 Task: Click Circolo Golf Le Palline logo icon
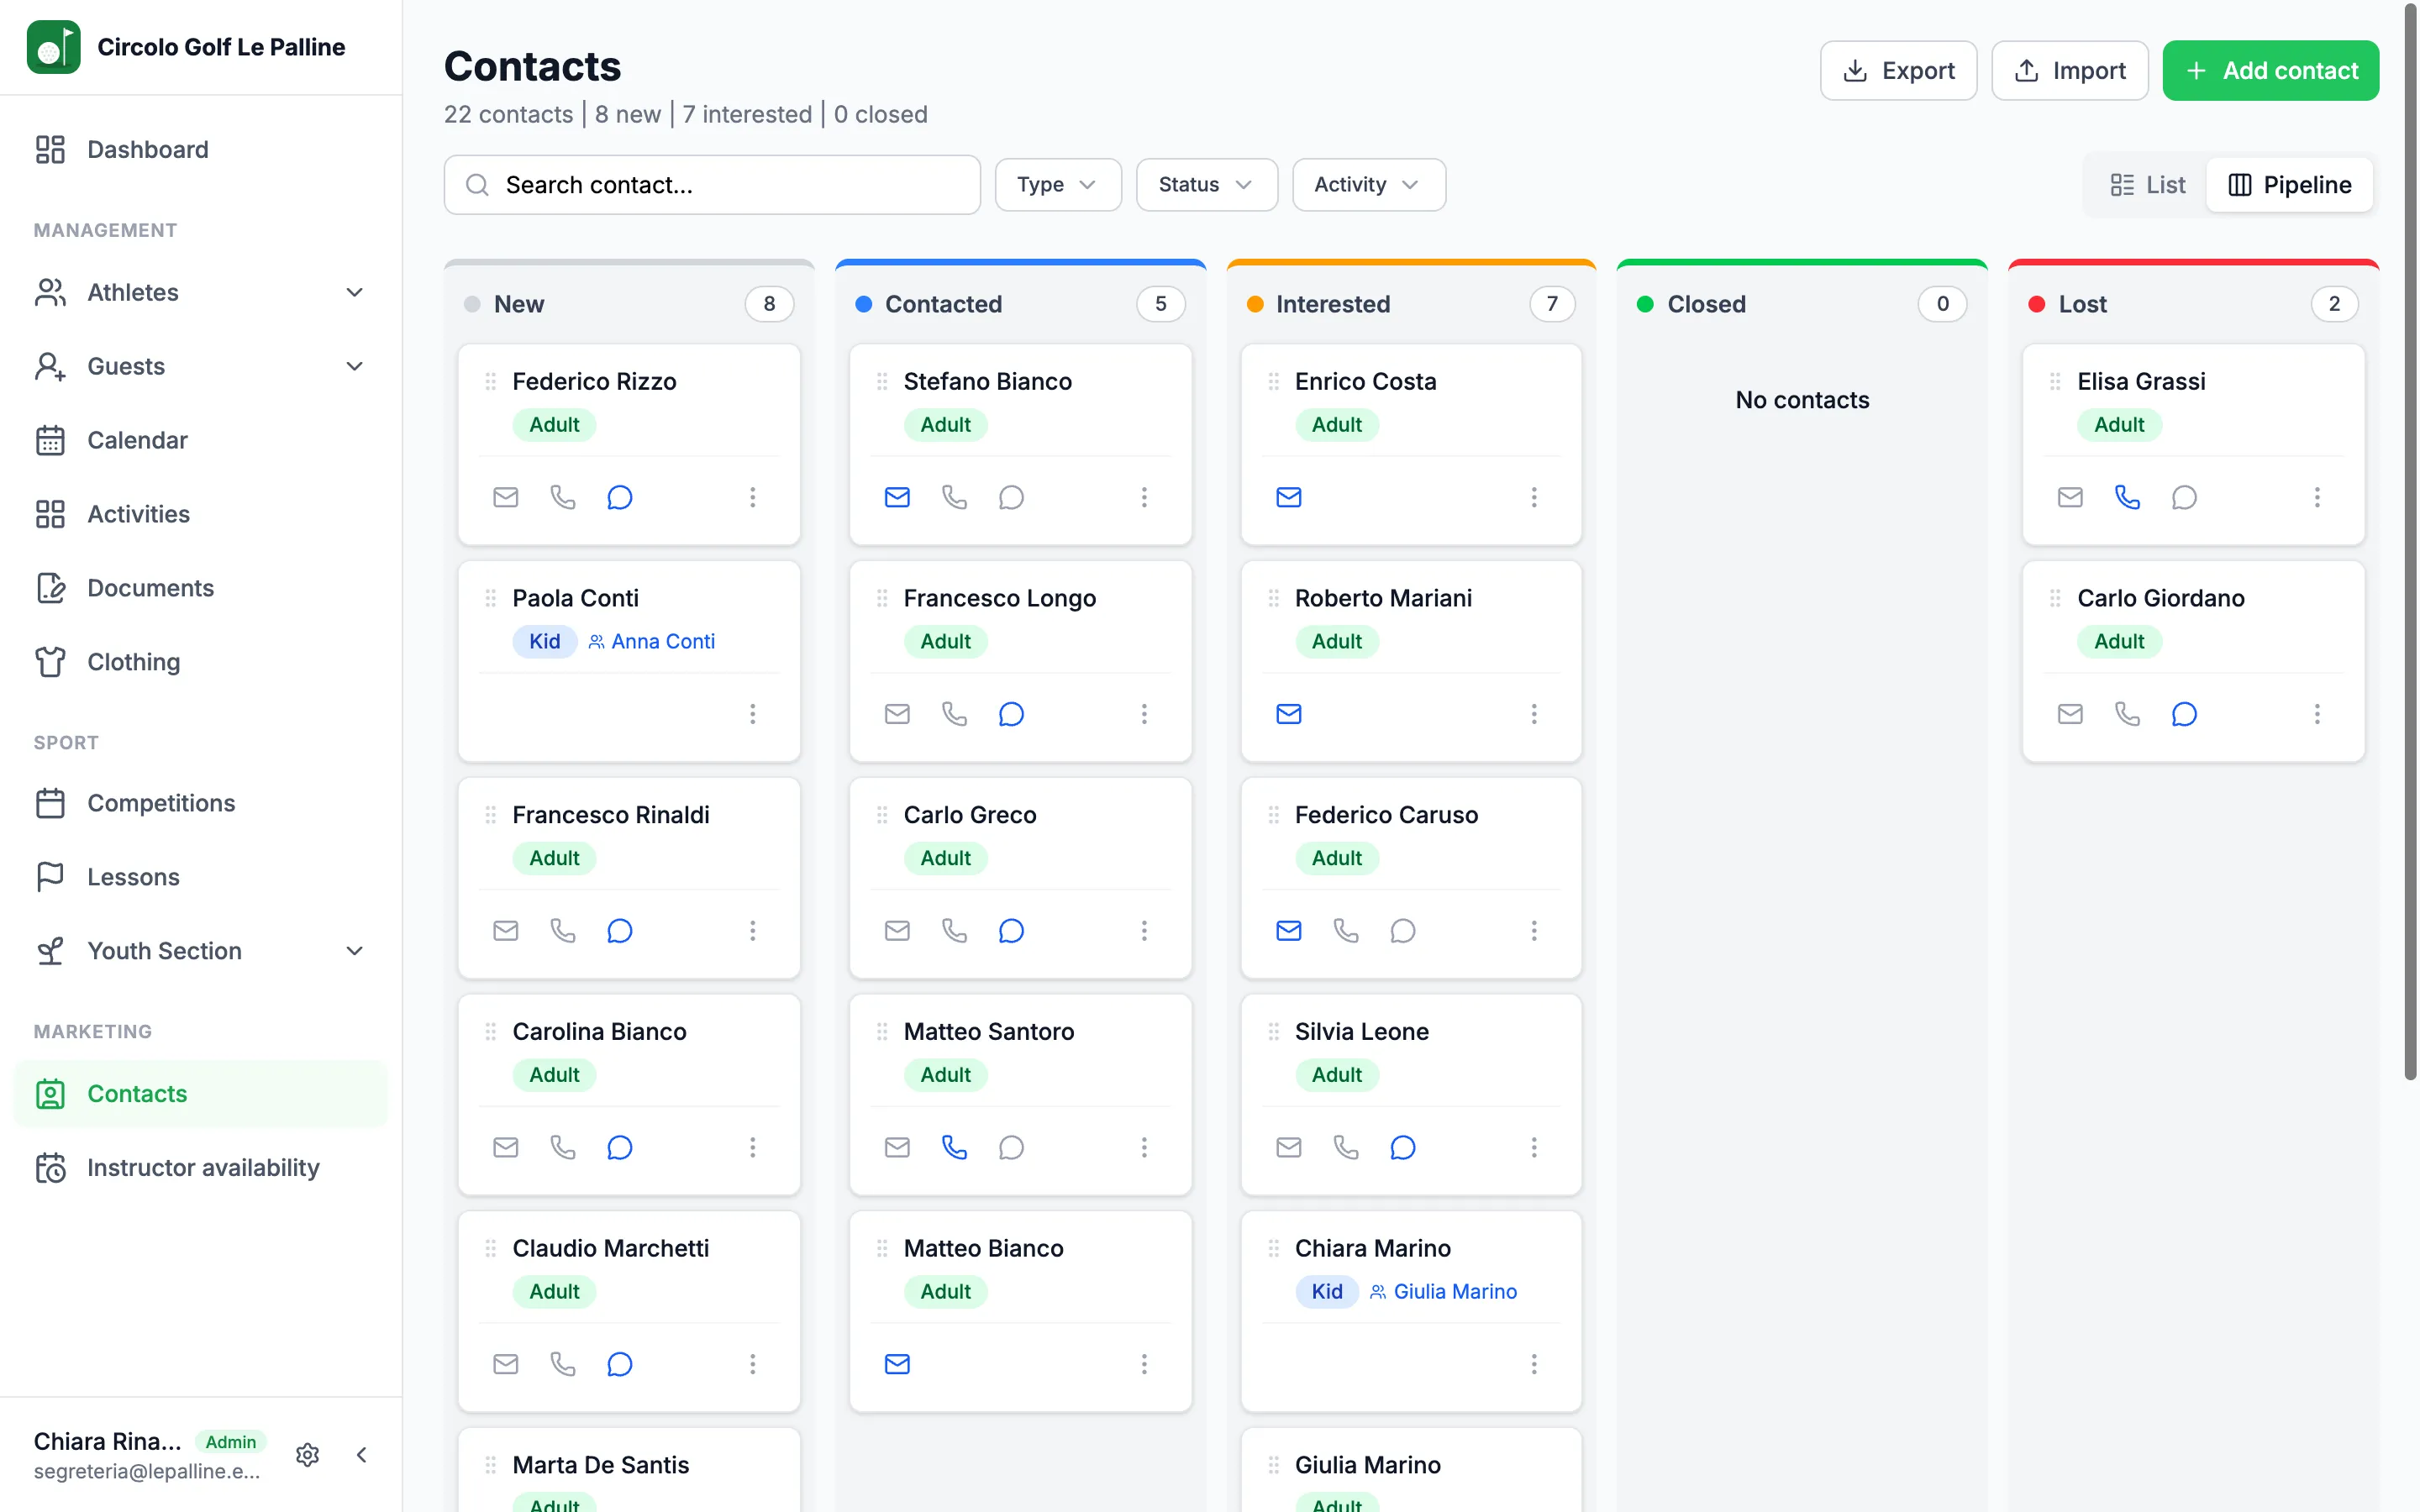pos(54,47)
